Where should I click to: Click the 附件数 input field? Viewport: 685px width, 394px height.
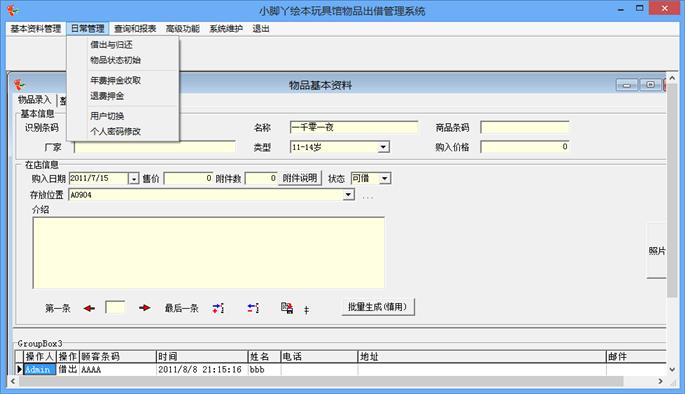261,178
